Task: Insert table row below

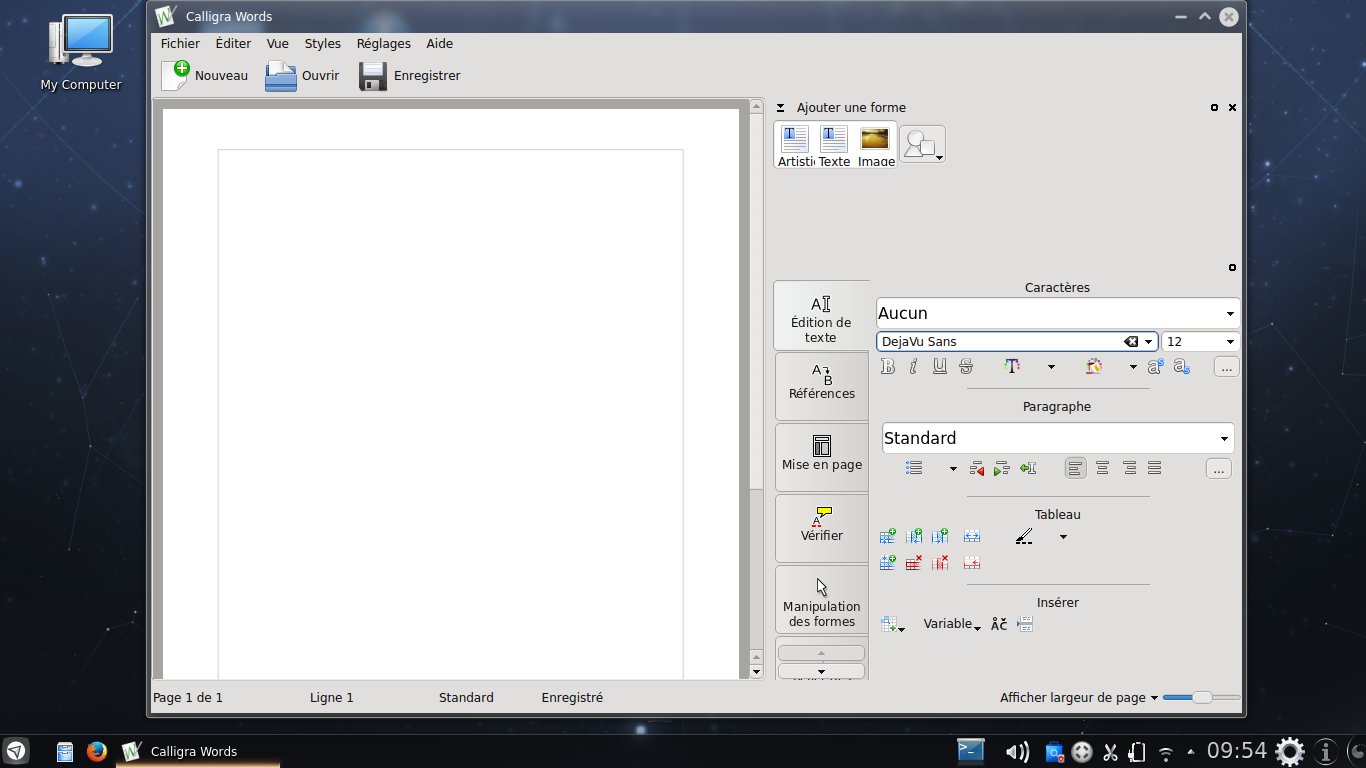Action: coord(887,563)
